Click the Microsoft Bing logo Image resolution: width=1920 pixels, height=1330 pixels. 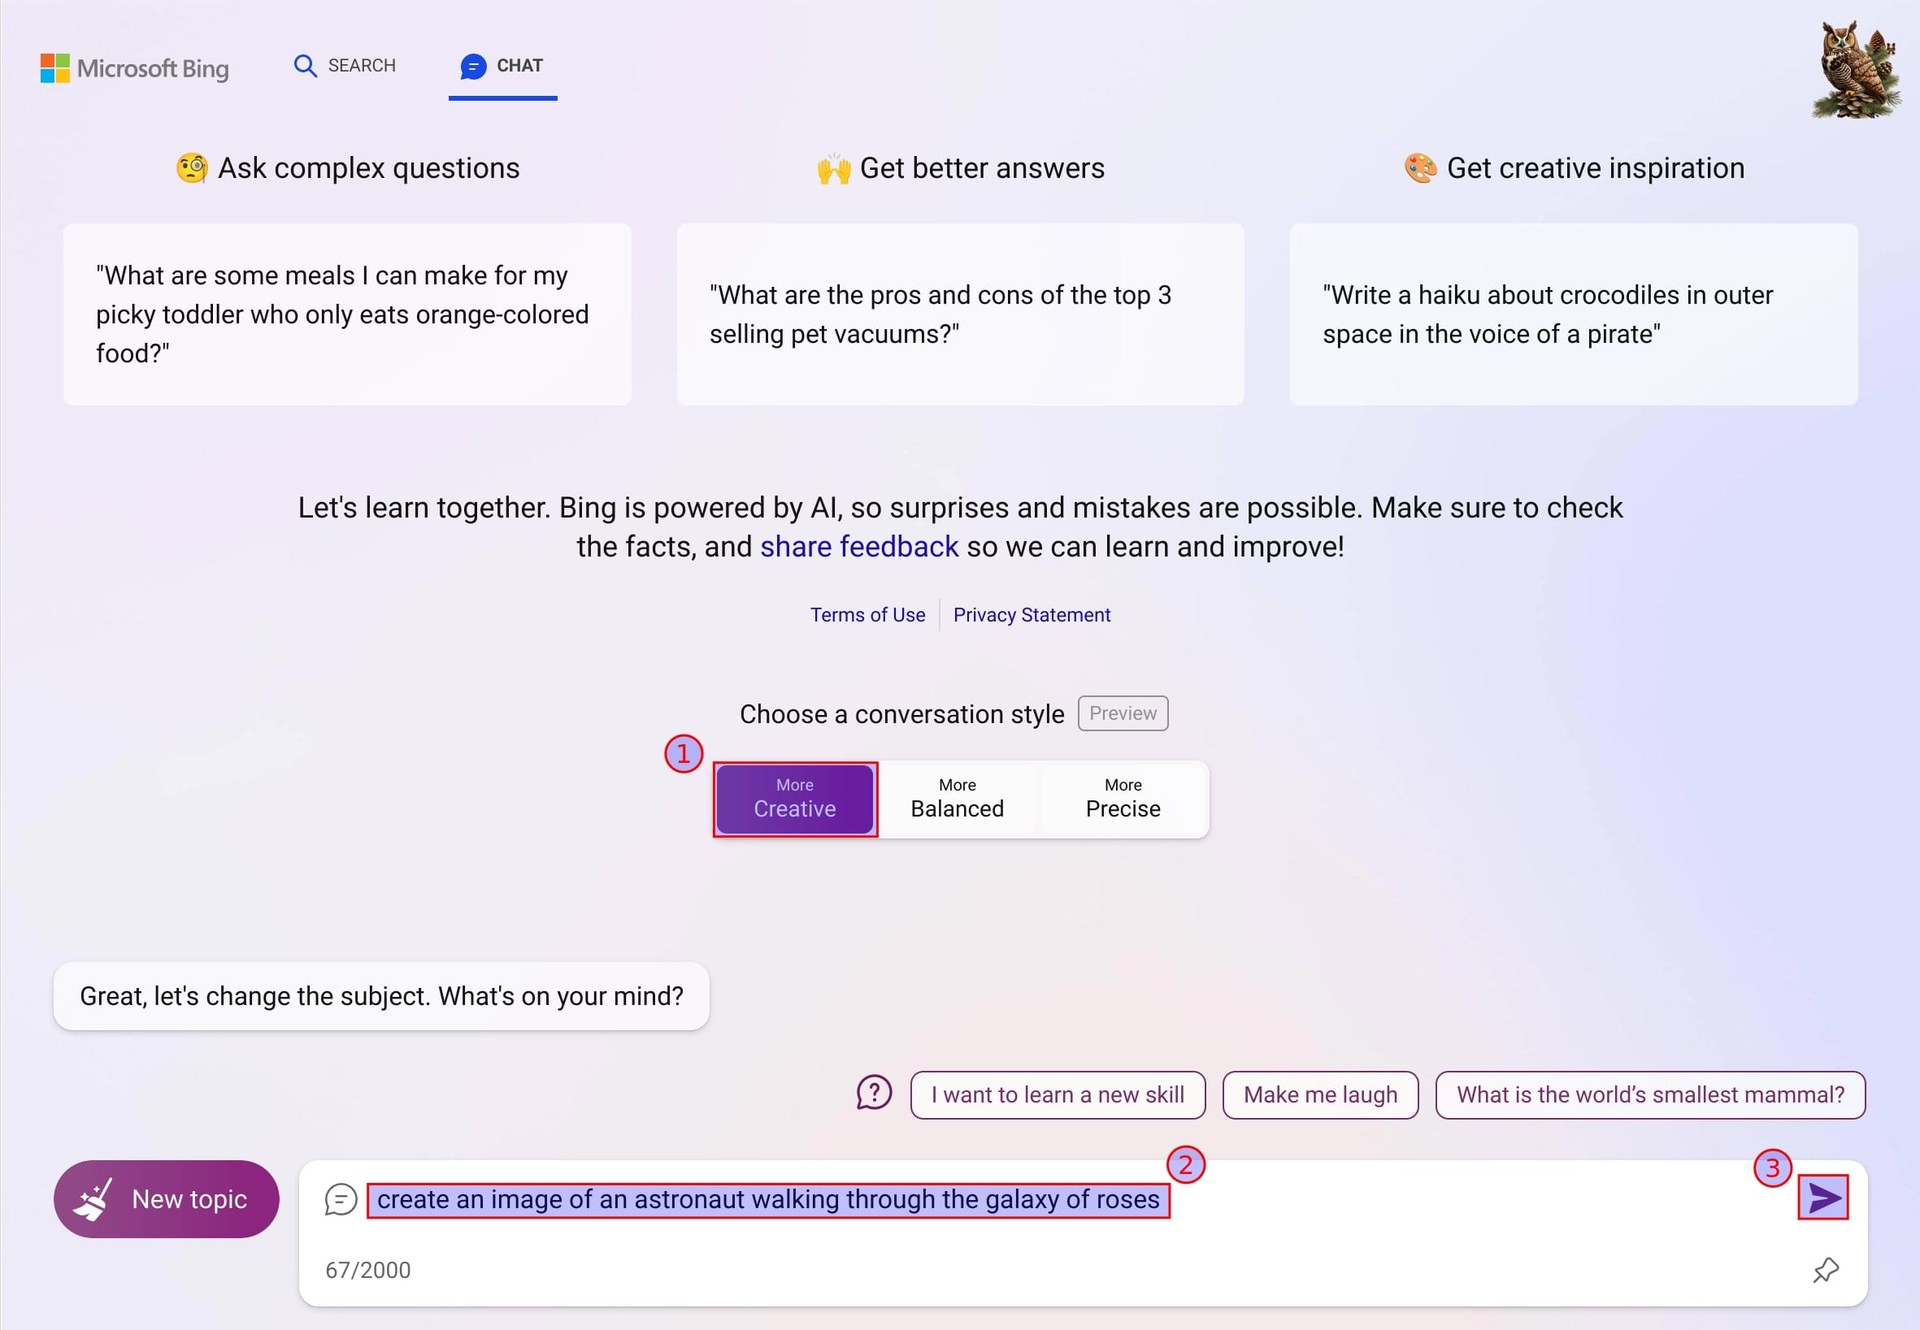tap(134, 68)
